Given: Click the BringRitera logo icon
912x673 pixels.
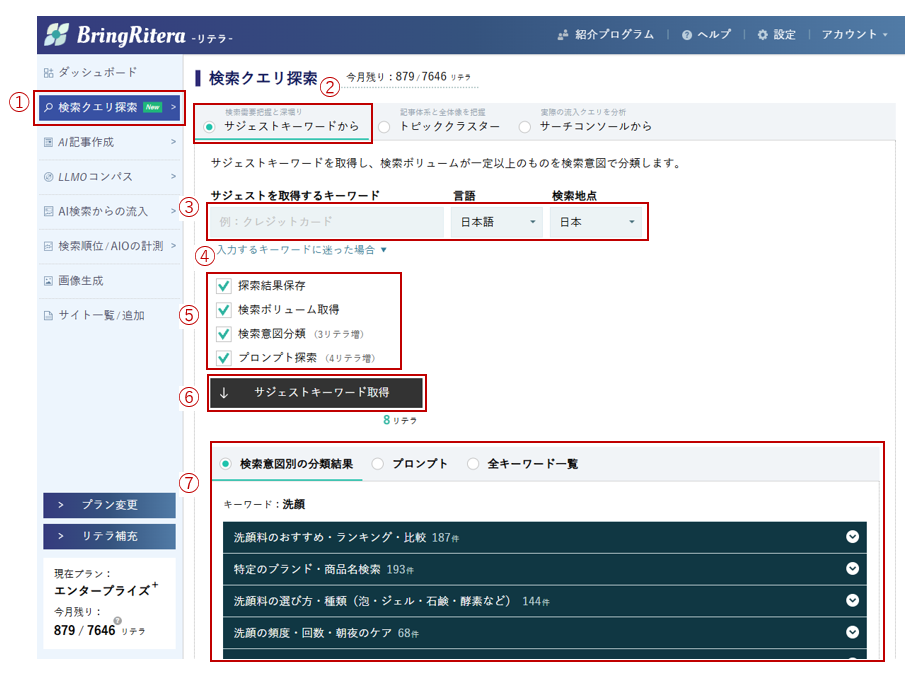Looking at the screenshot, I should click(x=57, y=35).
